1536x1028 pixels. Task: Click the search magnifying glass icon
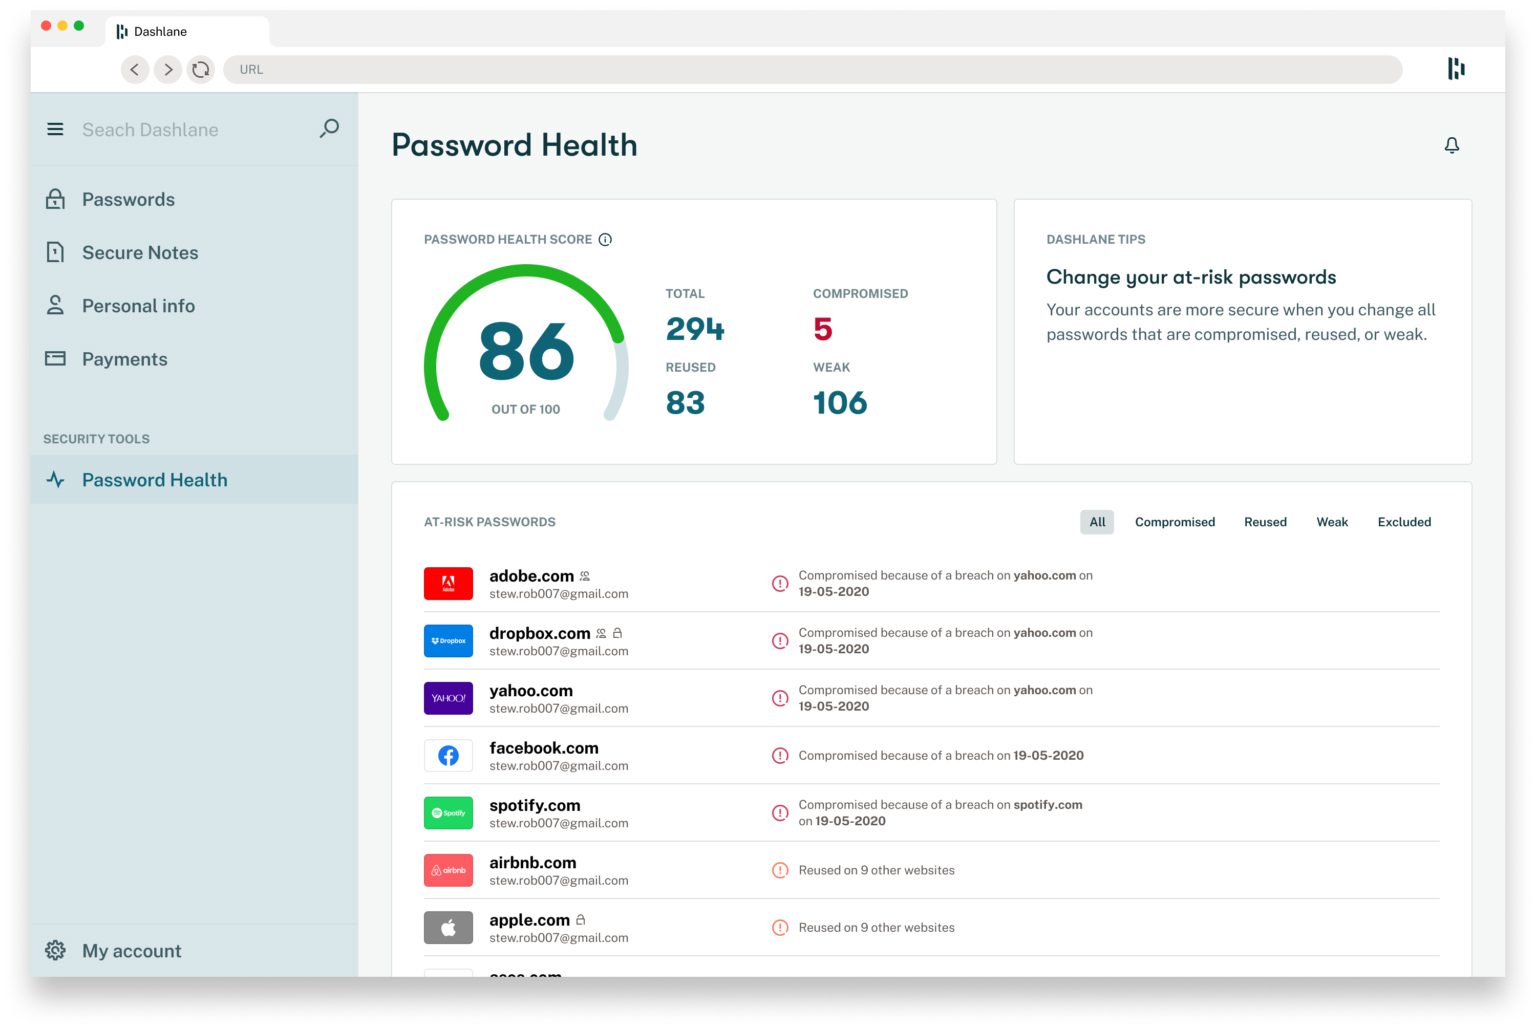pyautogui.click(x=328, y=129)
